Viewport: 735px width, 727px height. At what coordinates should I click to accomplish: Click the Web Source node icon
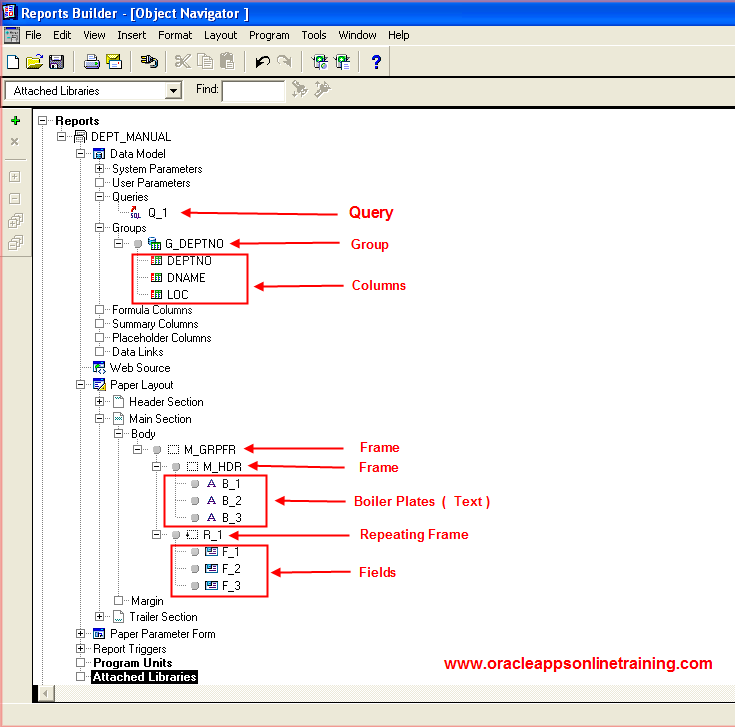tap(99, 367)
